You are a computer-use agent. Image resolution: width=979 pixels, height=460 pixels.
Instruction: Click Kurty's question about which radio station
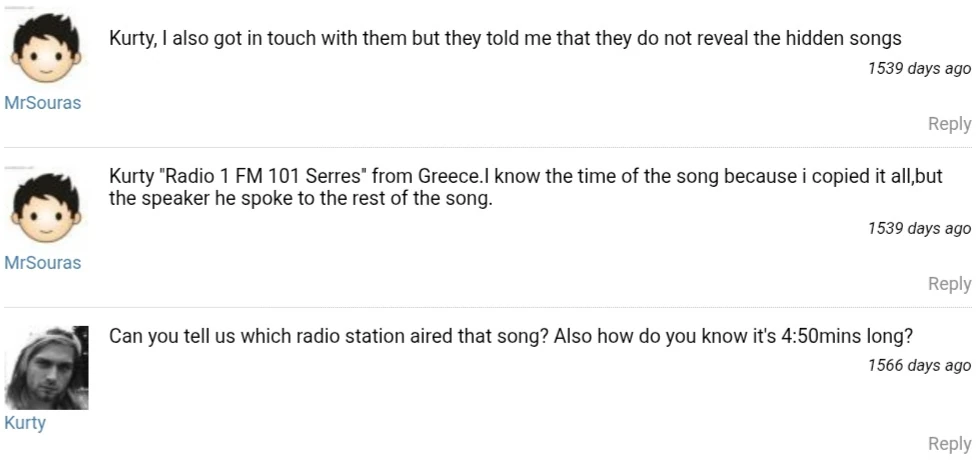click(x=326, y=335)
